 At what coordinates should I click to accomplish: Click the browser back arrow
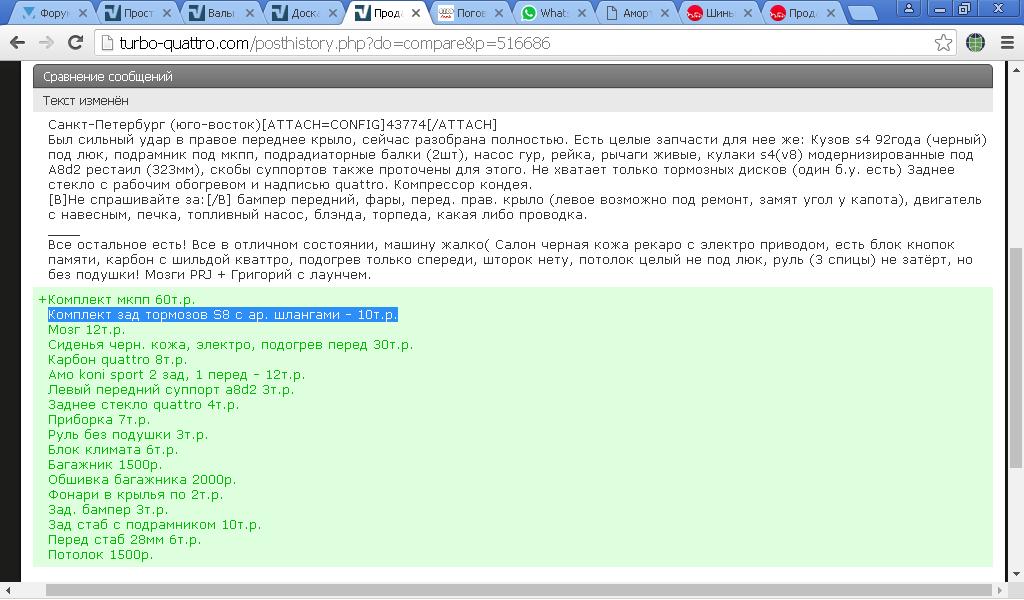coord(17,43)
